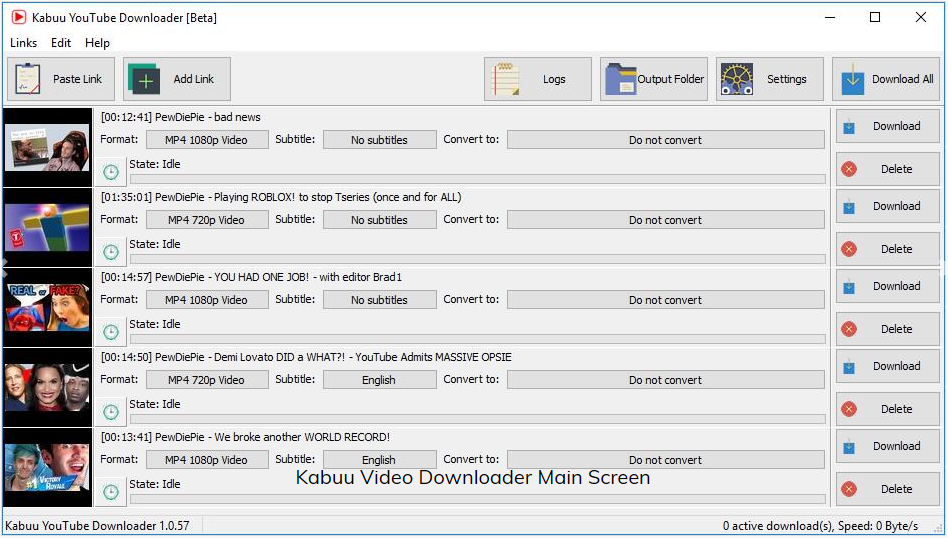The height and width of the screenshot is (538, 948).
Task: Change format of WORLD RECORD video
Action: pos(207,459)
